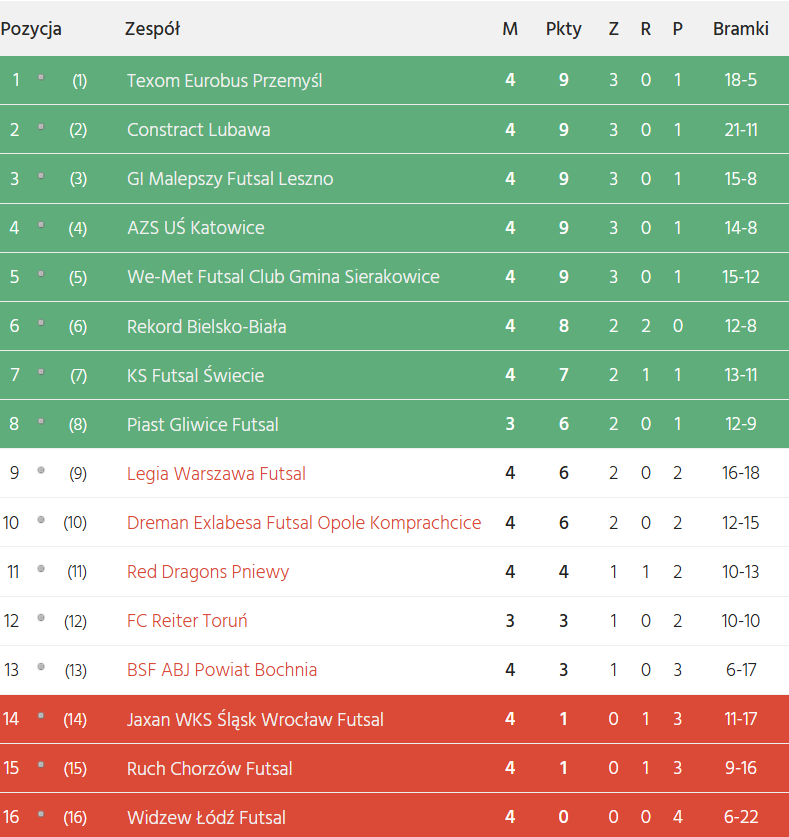Click the trend dot in the Dreman Exlabesa row

click(41, 520)
